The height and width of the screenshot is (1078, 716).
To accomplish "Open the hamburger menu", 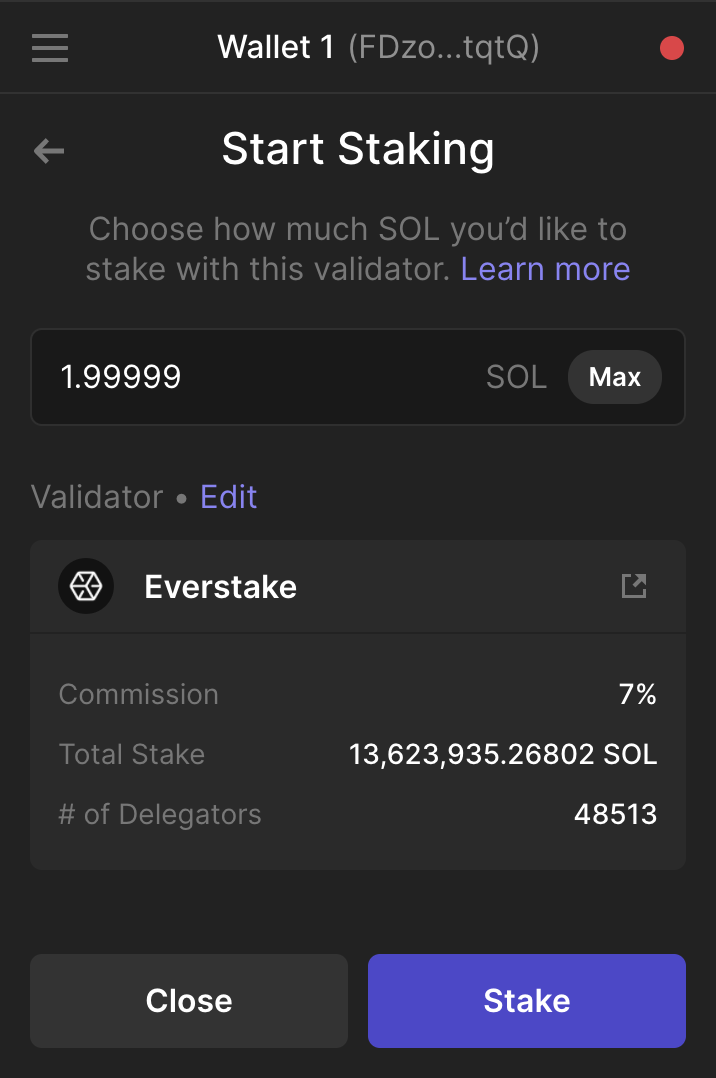I will [x=50, y=48].
